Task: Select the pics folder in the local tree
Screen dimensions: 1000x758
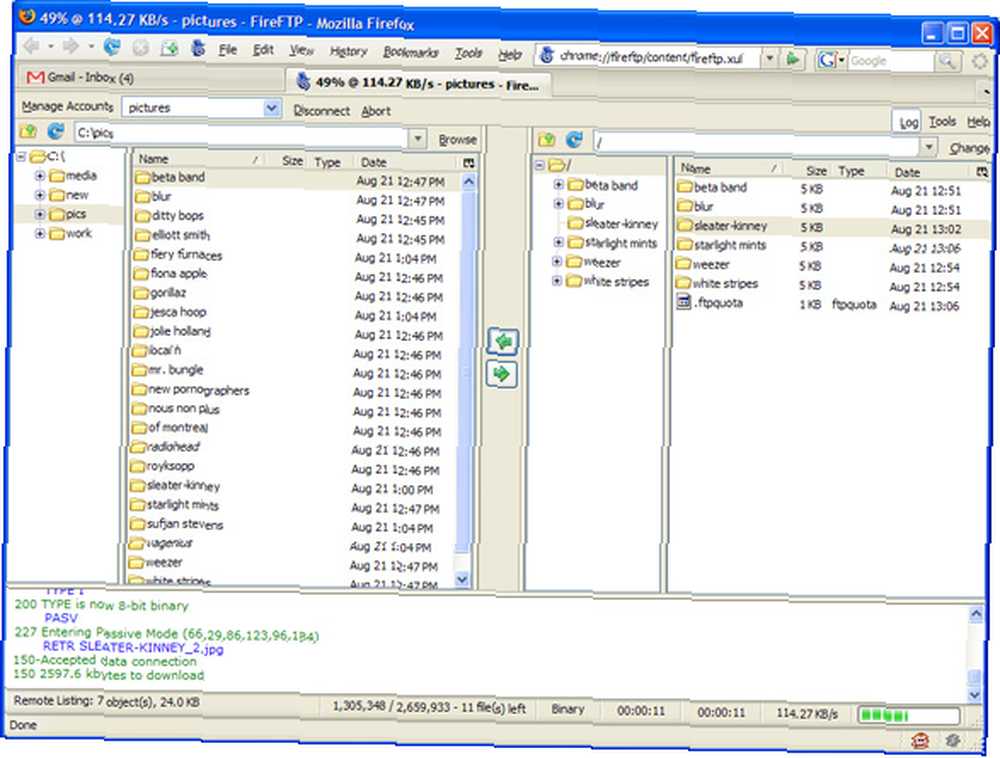Action: pyautogui.click(x=76, y=214)
